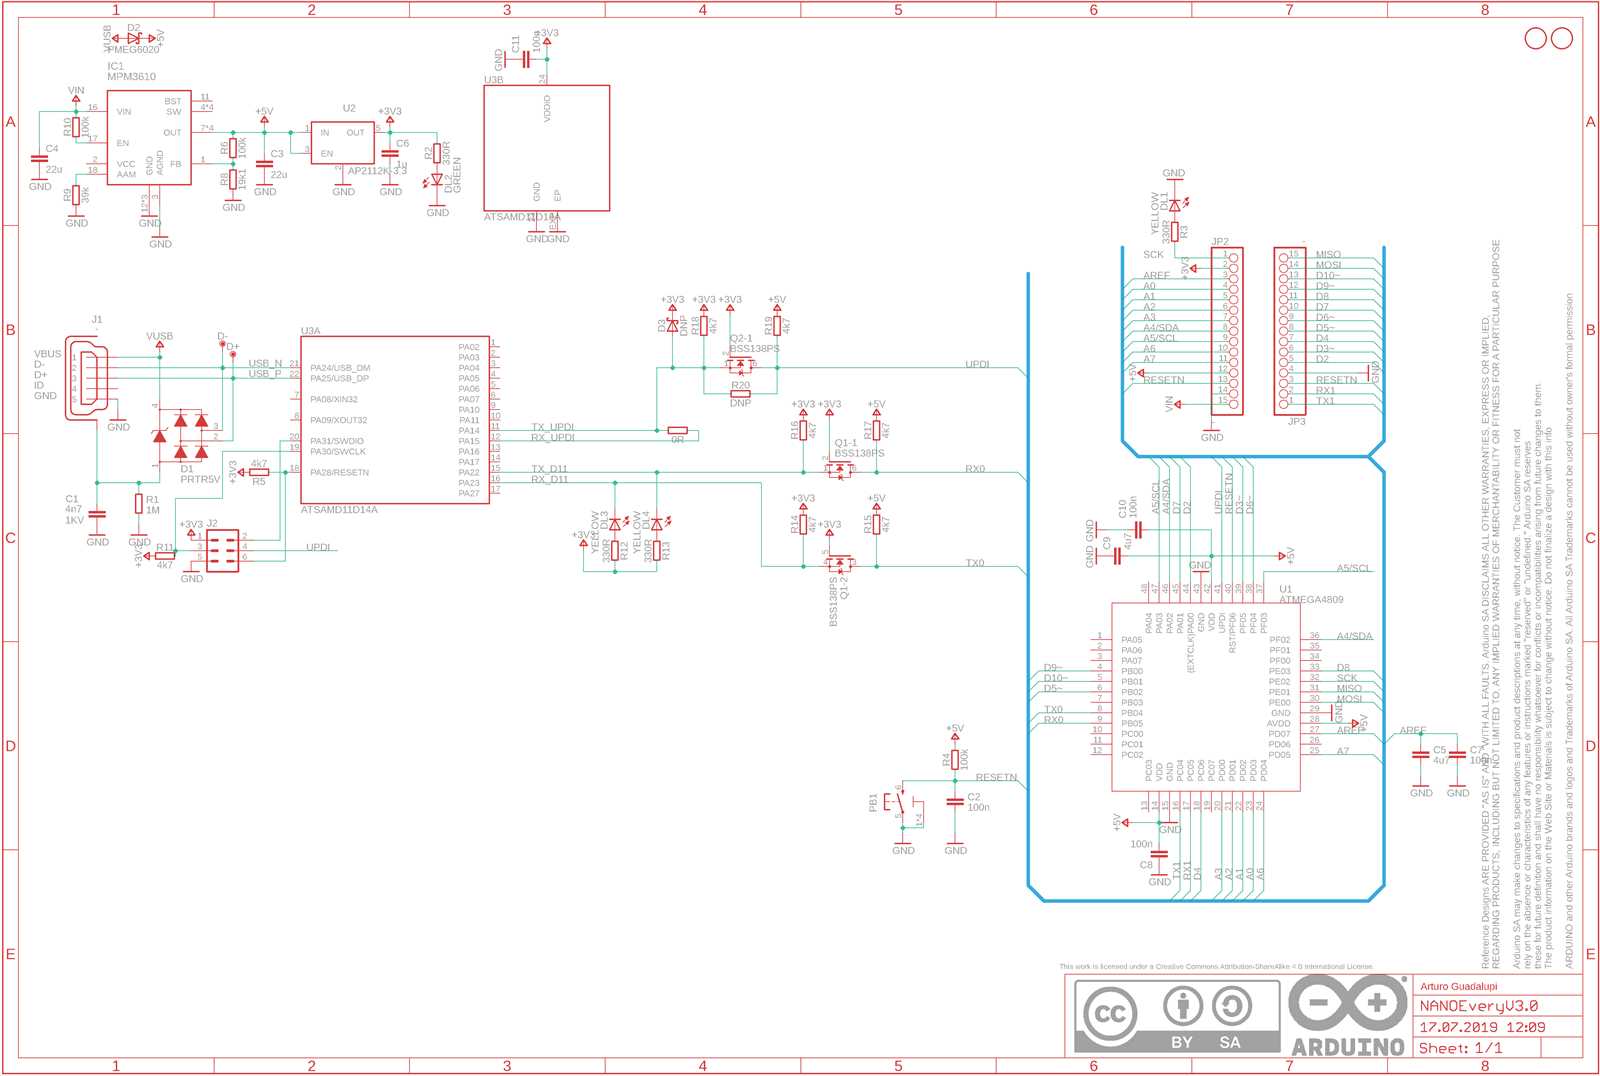Click the RX_UPDI net label
1600x1076 pixels.
click(553, 437)
